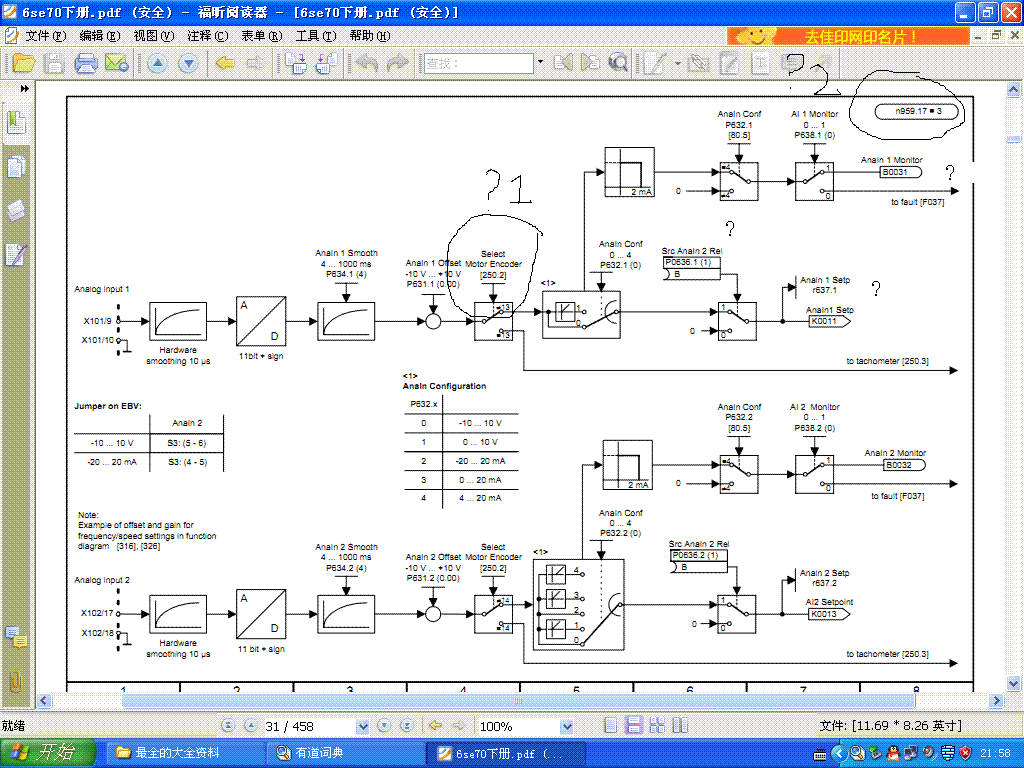Viewport: 1024px width, 768px height.
Task: Go to next page in status bar
Action: (x=385, y=726)
